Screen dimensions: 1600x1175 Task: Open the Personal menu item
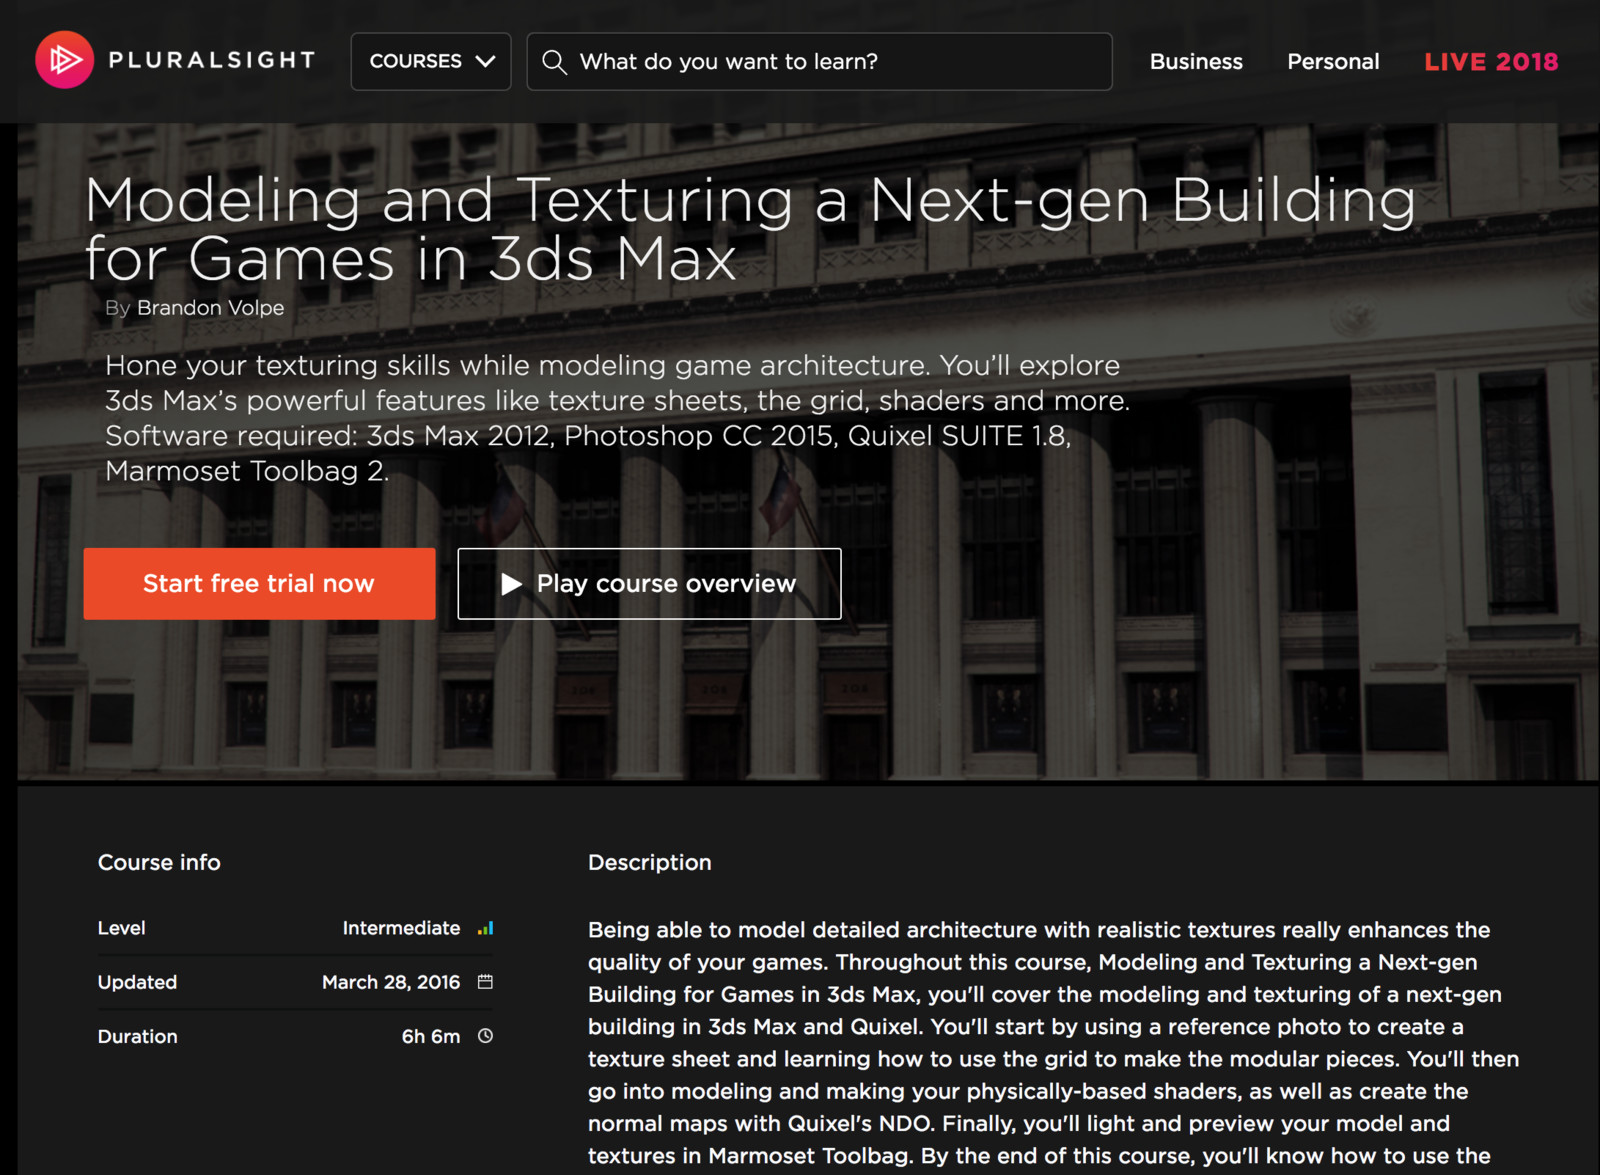[x=1333, y=61]
